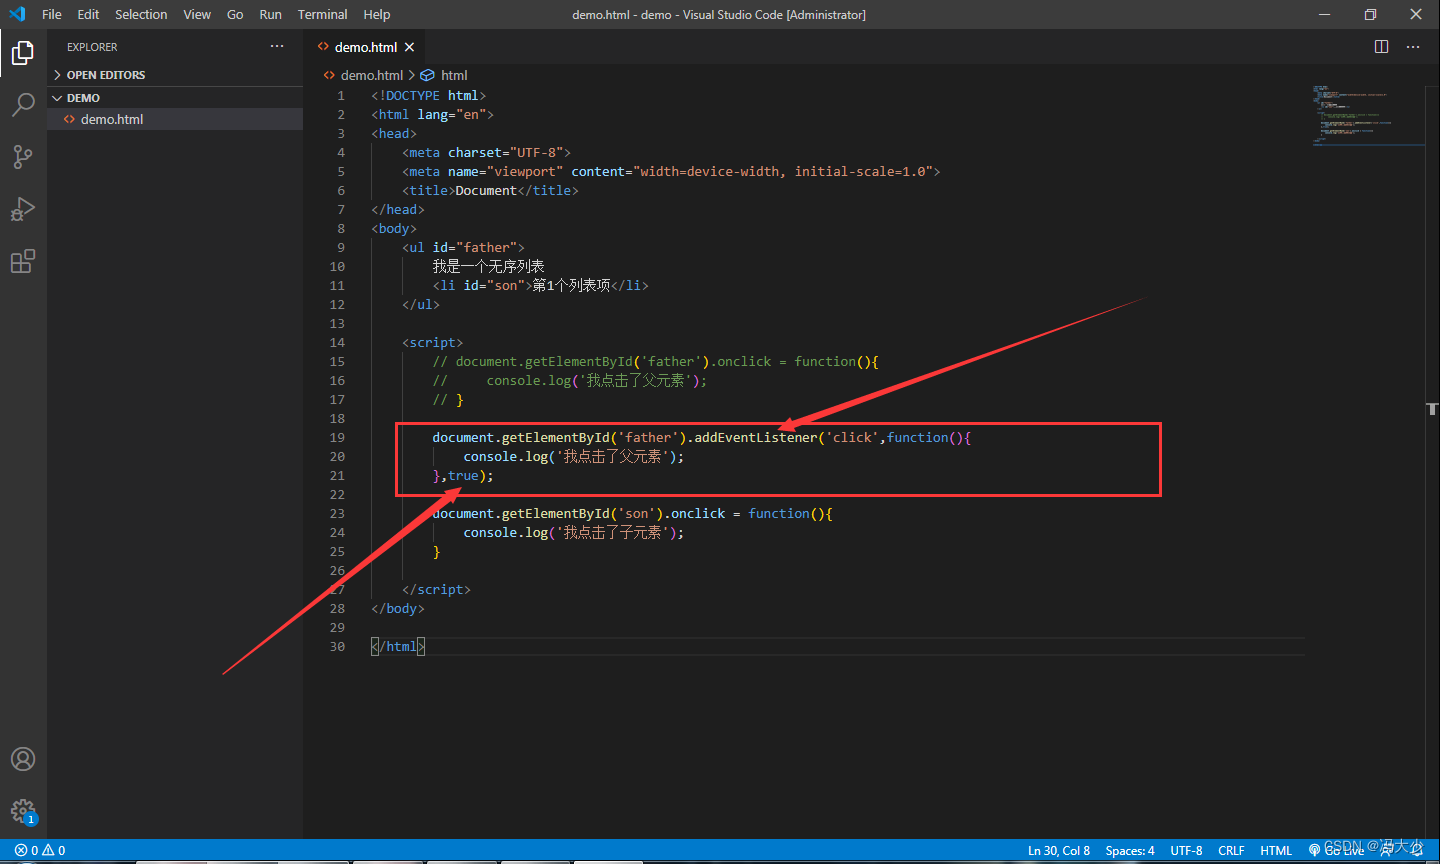Click the closing </script> tag
This screenshot has height=864, width=1440.
pos(436,589)
